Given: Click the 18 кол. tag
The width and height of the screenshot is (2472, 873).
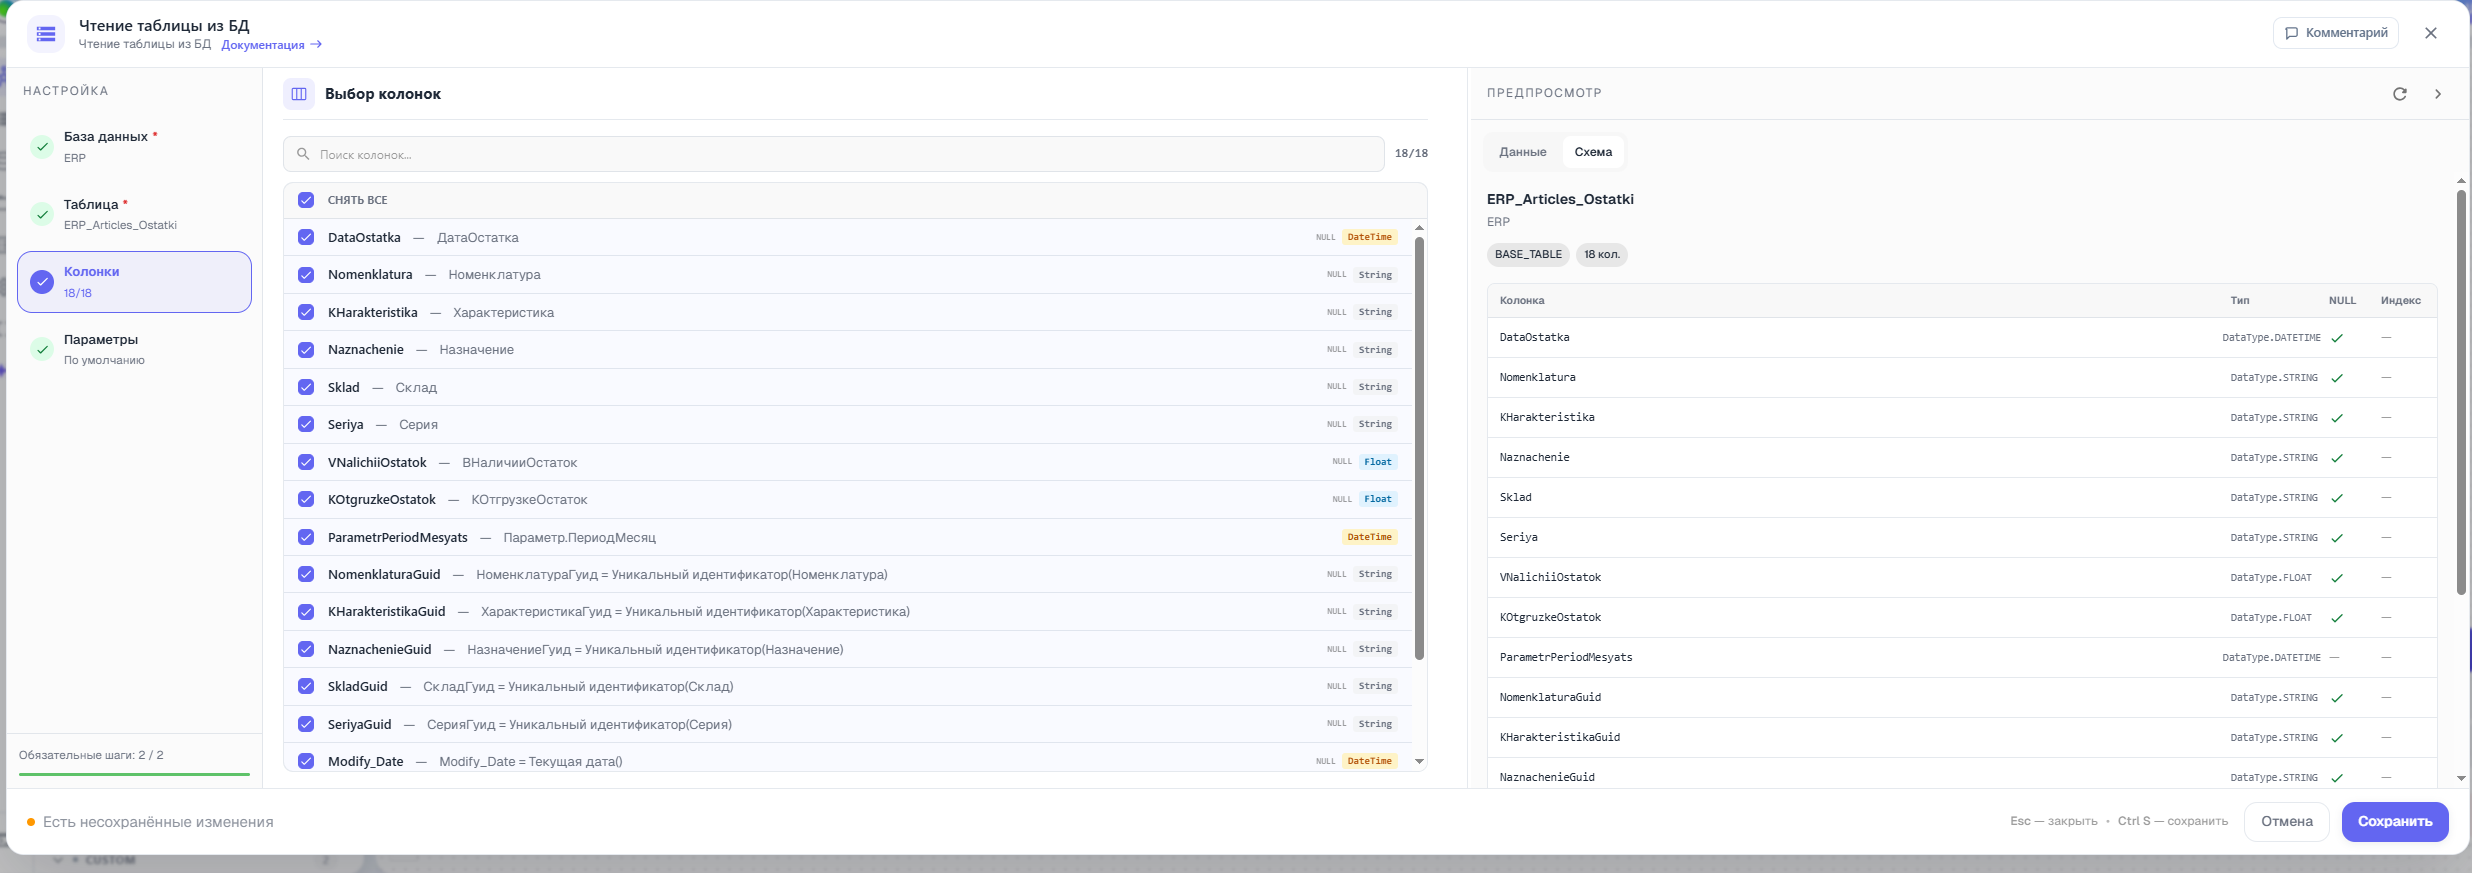Looking at the screenshot, I should (x=1601, y=254).
